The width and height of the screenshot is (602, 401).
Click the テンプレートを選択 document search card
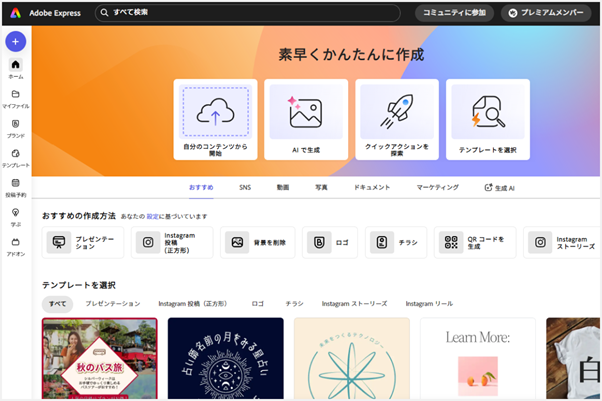488,119
